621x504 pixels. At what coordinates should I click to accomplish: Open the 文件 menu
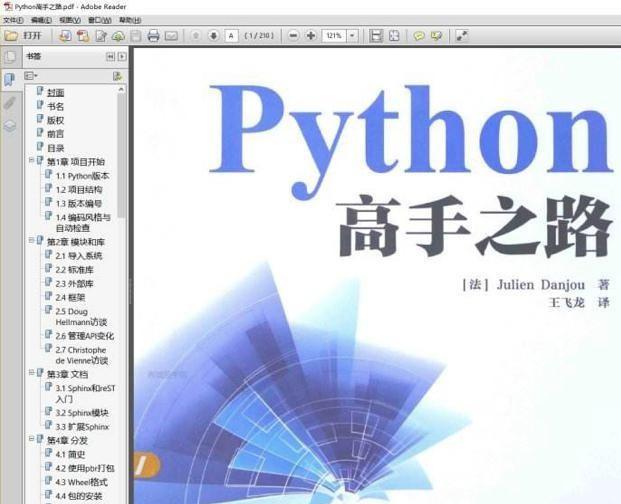(13, 20)
